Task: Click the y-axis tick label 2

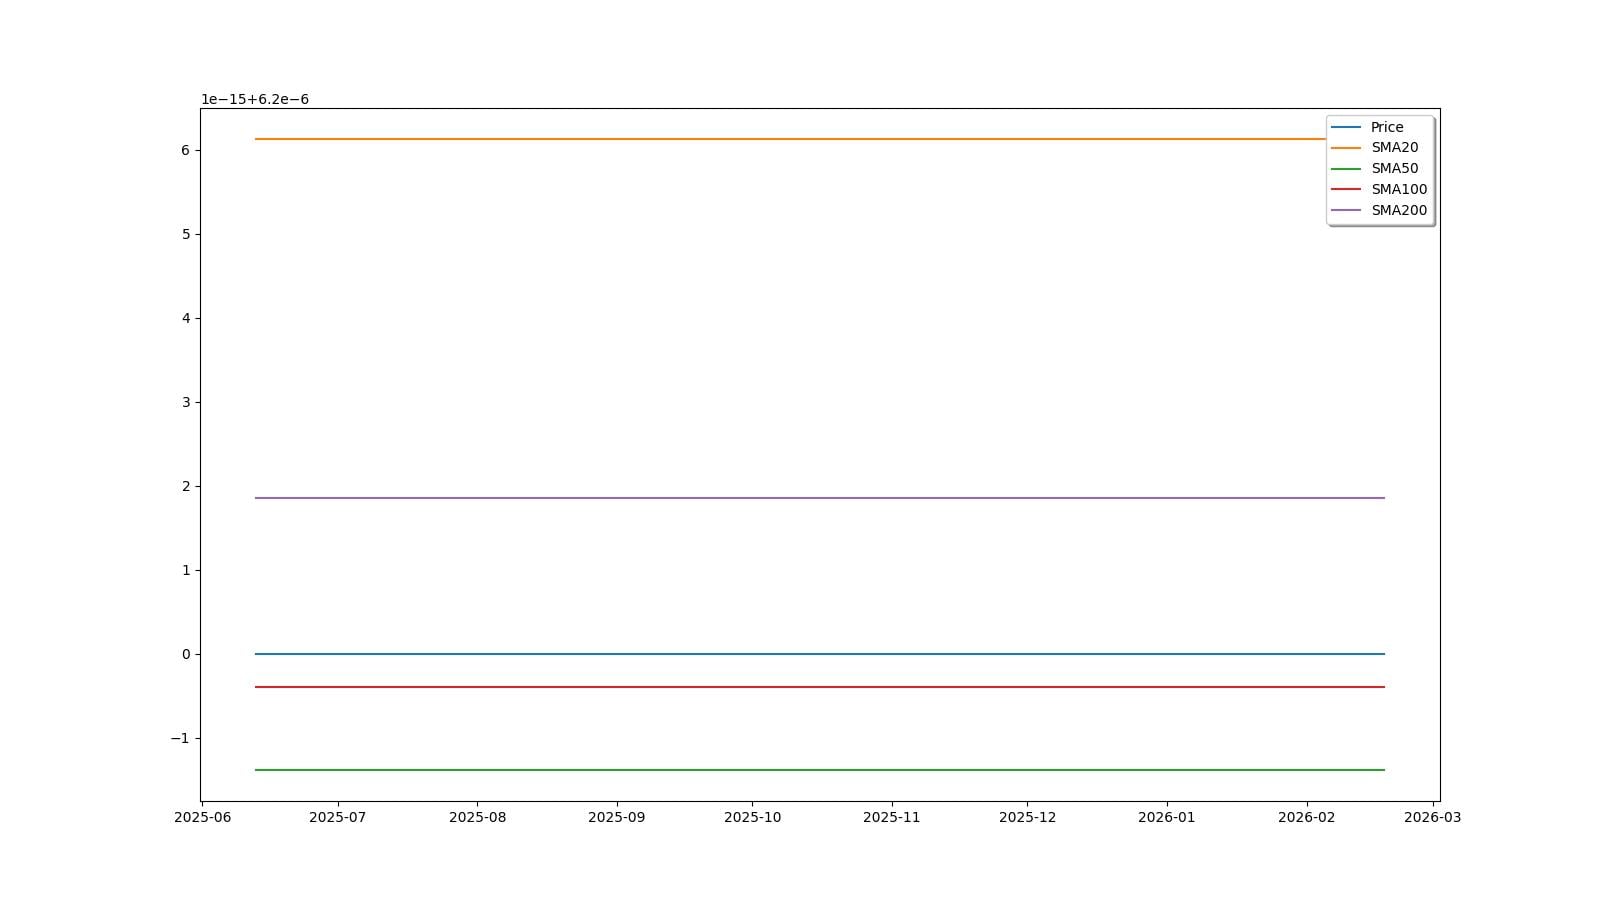Action: pyautogui.click(x=185, y=486)
